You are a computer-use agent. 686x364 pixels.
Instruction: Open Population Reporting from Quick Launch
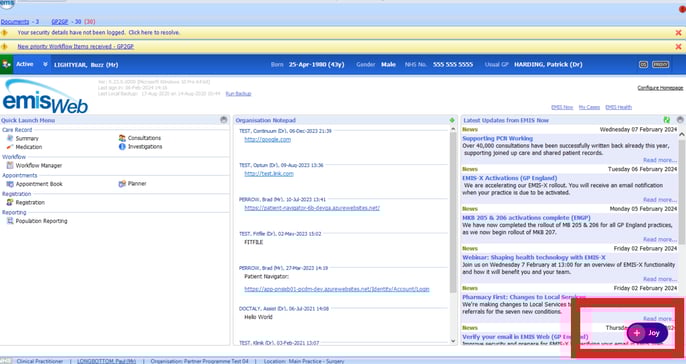[x=42, y=221]
